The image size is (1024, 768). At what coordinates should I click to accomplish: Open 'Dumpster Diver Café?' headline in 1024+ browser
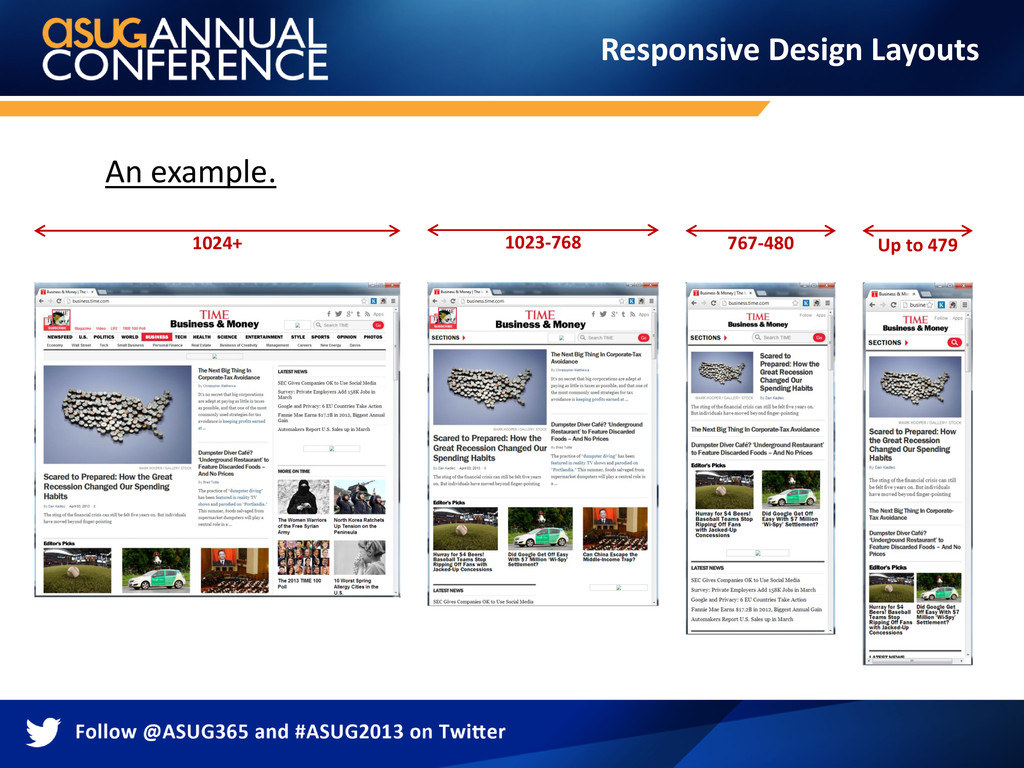(x=233, y=463)
